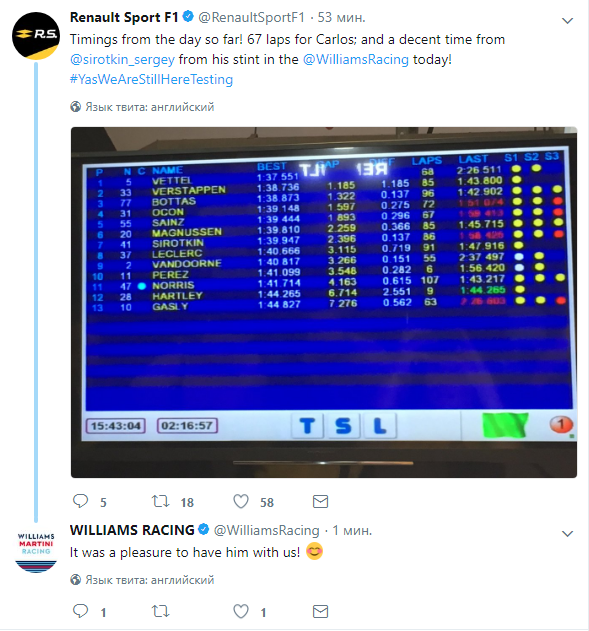This screenshot has width=589, height=631.
Task: Open the Renault Sport F1 account name
Action: pyautogui.click(x=124, y=17)
